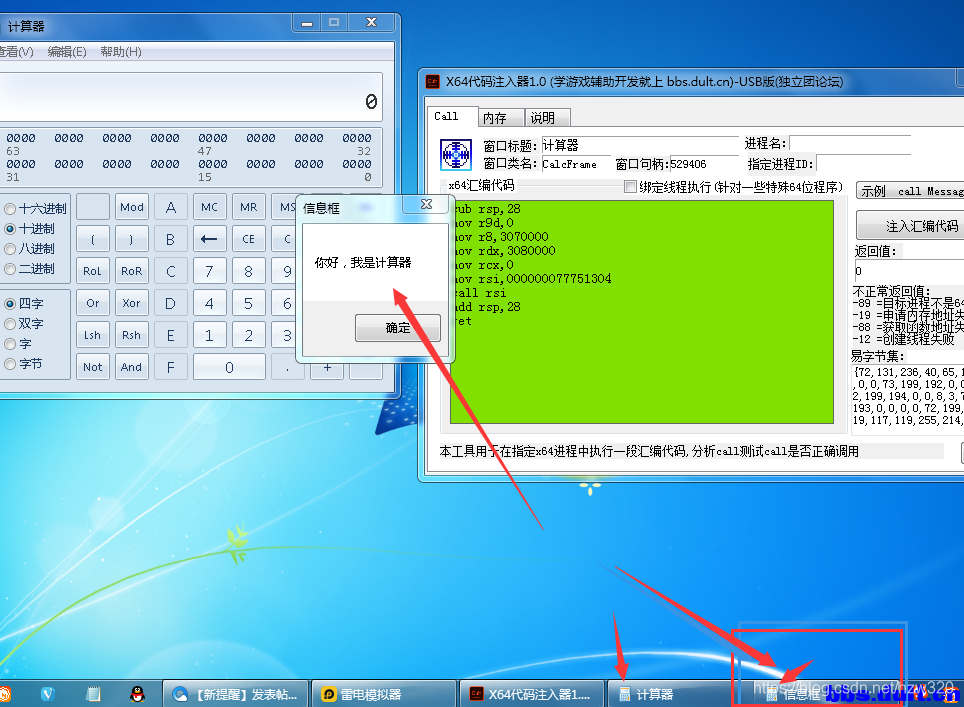Open the blue V shield taskbar icon
Image resolution: width=964 pixels, height=707 pixels.
[48, 695]
